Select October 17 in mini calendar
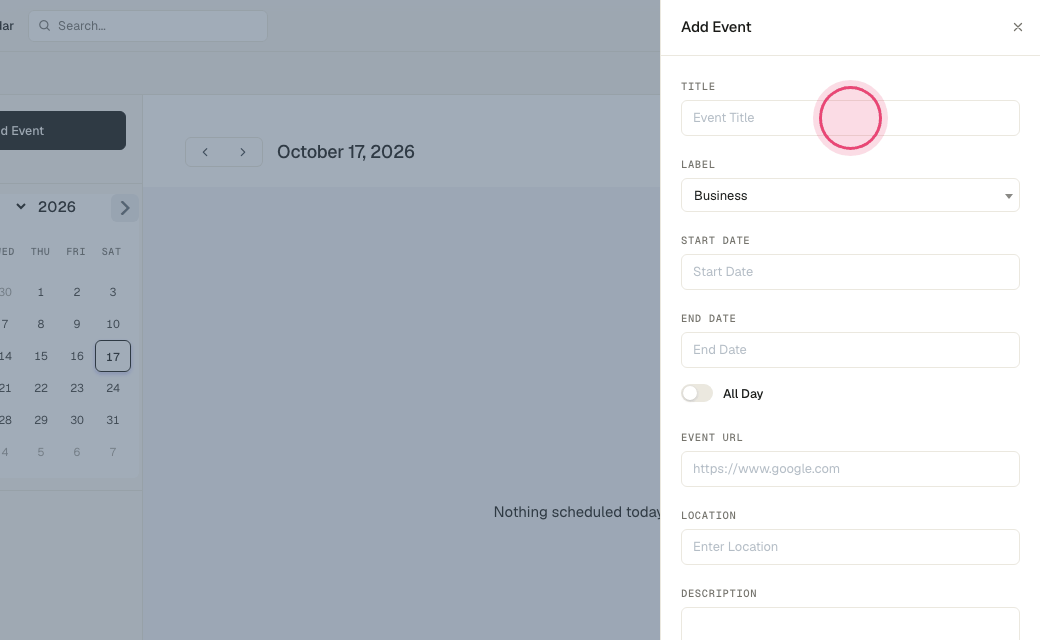Screen dimensions: 1040x640 tap(113, 357)
